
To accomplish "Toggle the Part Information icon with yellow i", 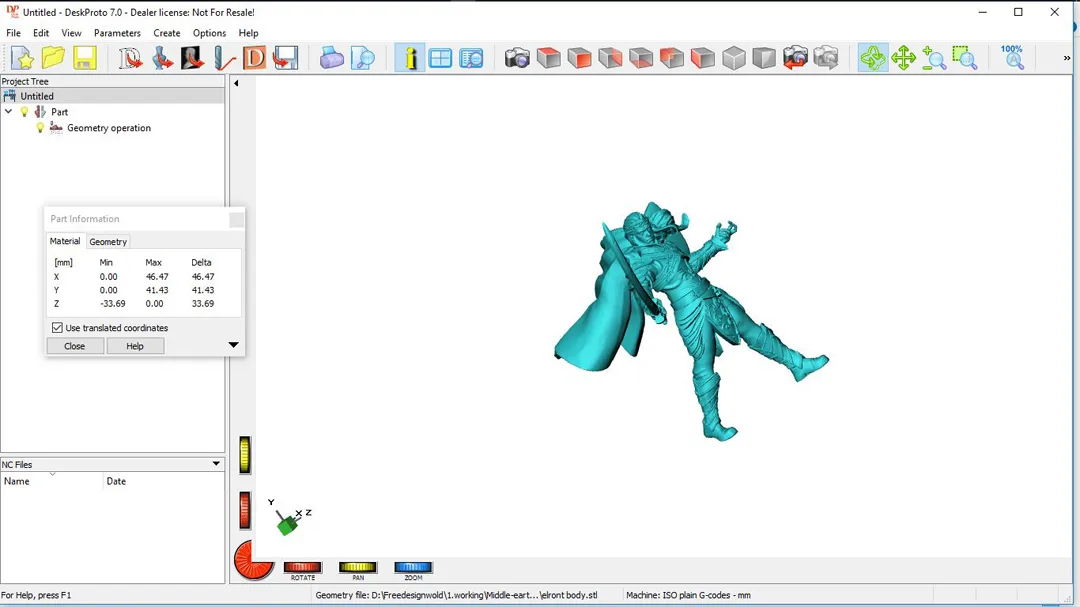I will pos(410,58).
